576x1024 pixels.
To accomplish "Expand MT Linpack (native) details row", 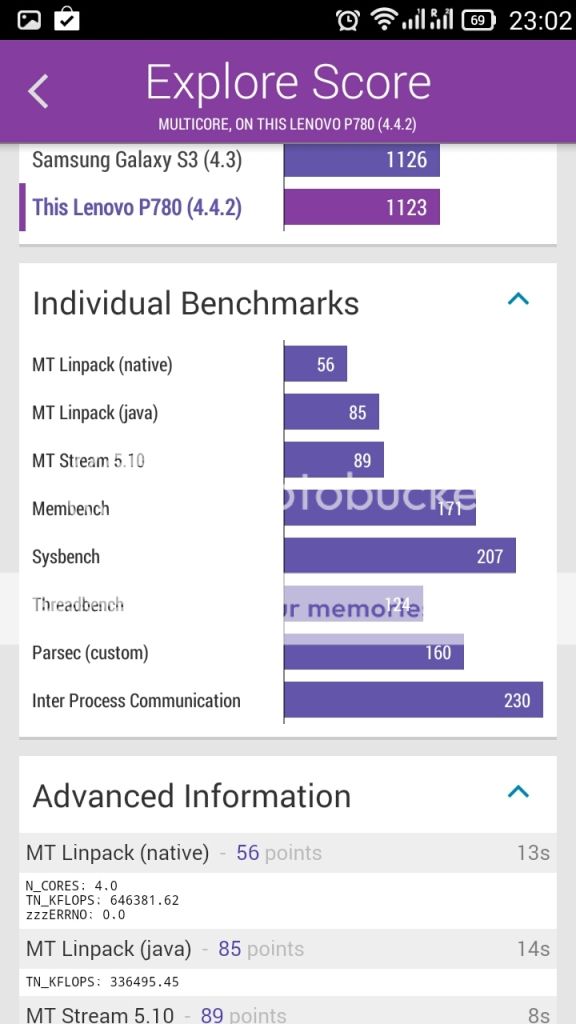I will pyautogui.click(x=288, y=853).
